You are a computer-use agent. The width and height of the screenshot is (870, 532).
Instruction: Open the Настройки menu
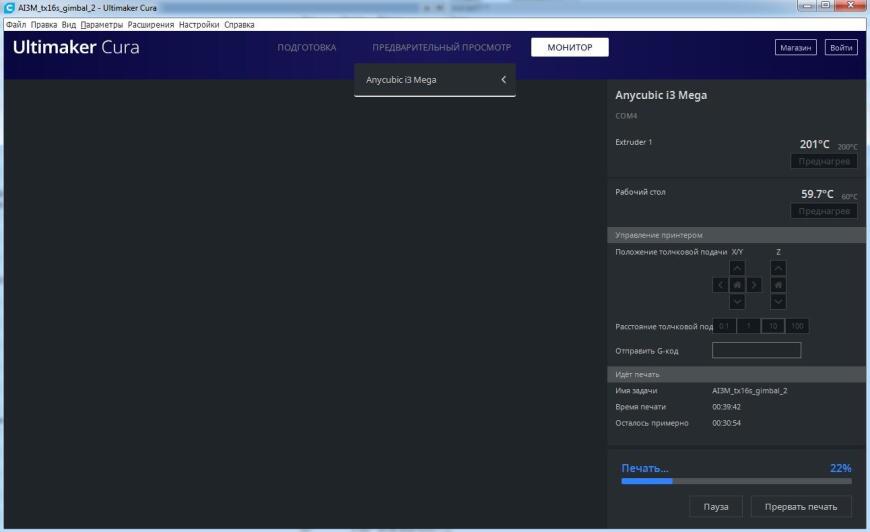(x=199, y=24)
